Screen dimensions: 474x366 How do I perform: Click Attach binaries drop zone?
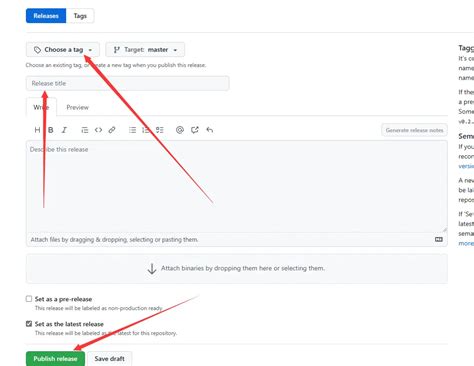pos(237,269)
